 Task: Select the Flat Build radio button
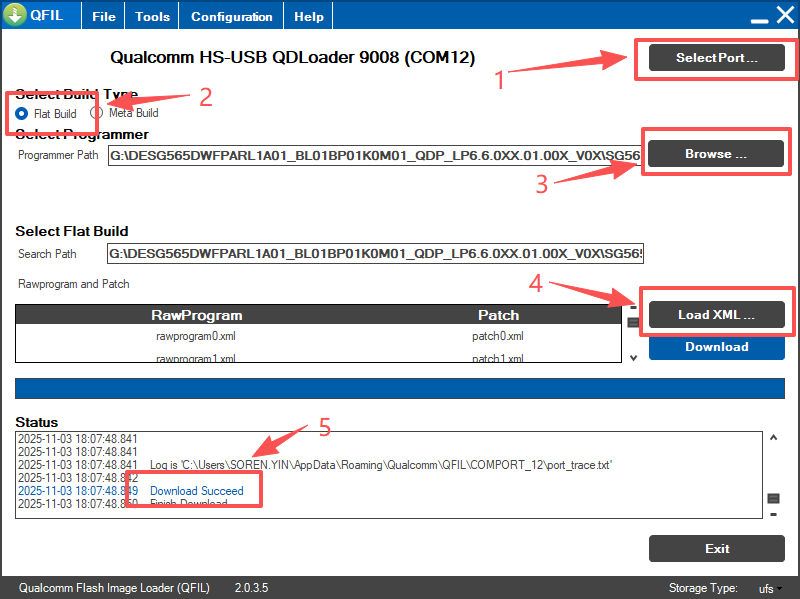(x=23, y=113)
